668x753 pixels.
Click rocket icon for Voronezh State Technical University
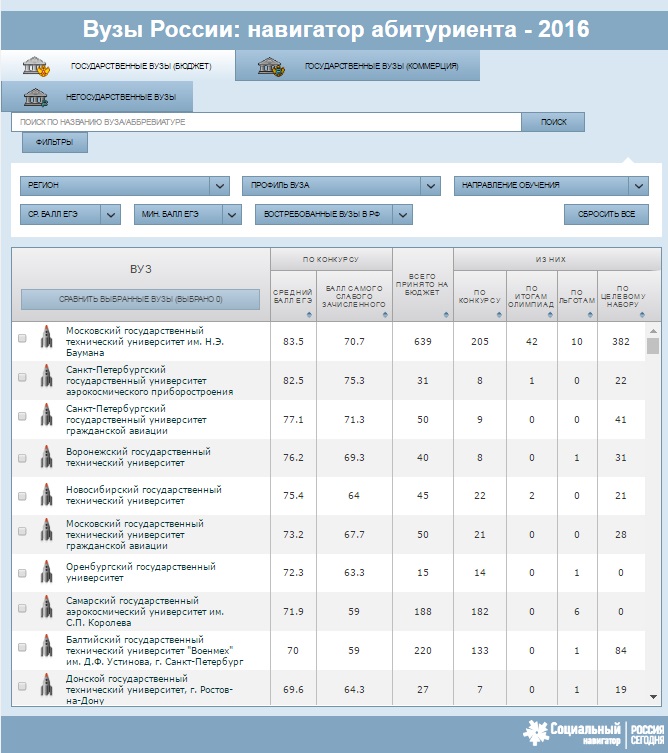pos(47,457)
